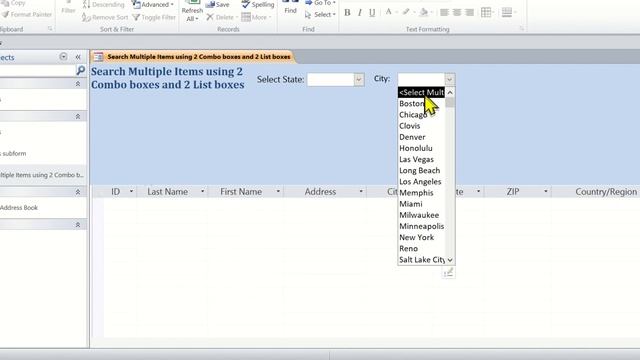Select Memphis from the City list
The width and height of the screenshot is (640, 360).
[421, 193]
